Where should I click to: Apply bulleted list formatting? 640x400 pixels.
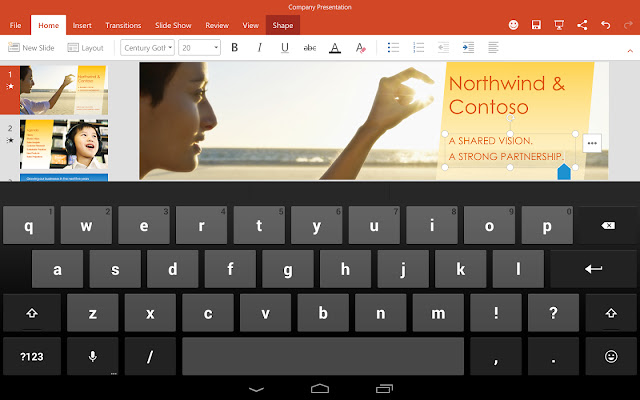[x=393, y=47]
